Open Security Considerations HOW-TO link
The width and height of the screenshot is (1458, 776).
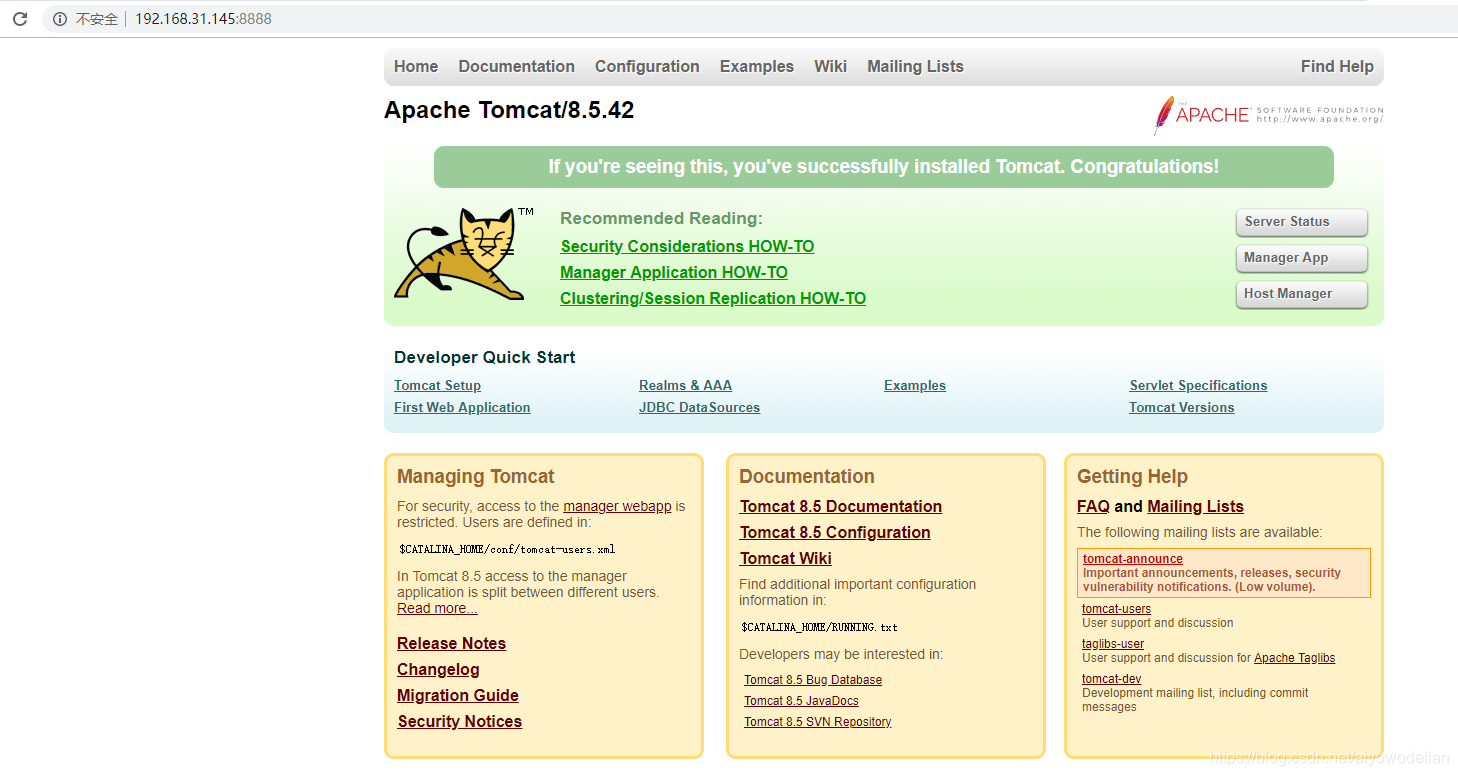point(687,246)
